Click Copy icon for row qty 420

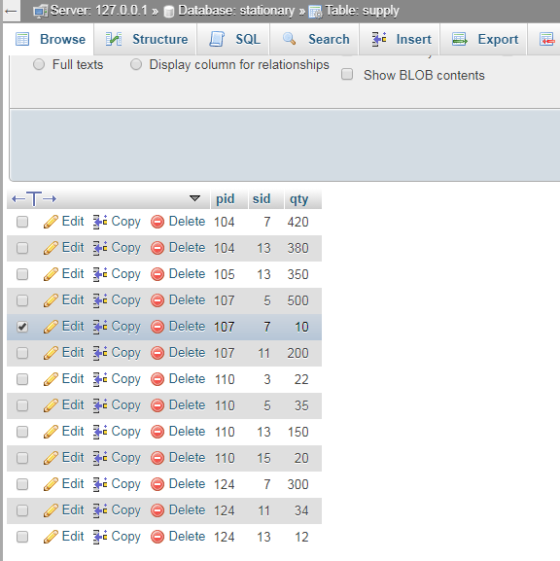tap(100, 222)
